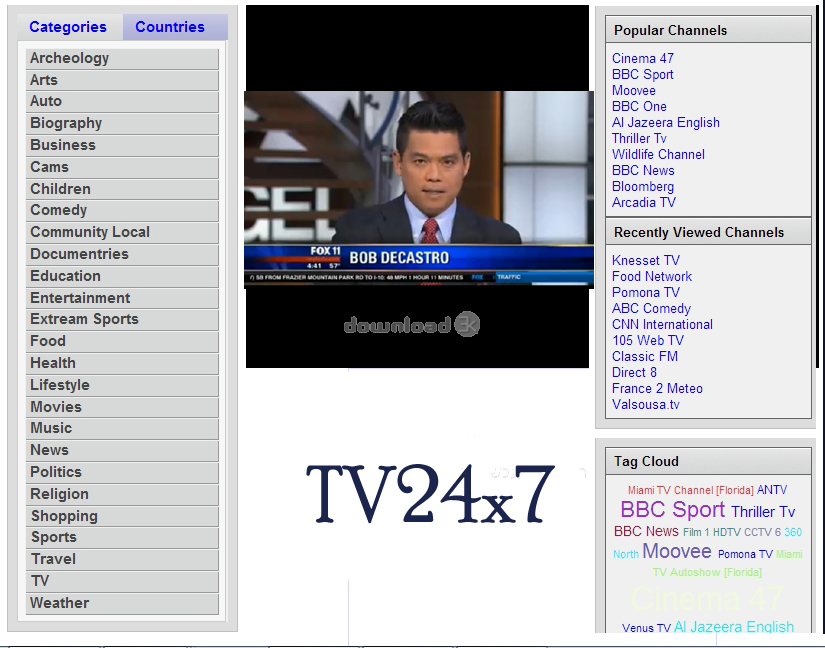The image size is (825, 648).
Task: Click the Arcadia TV link
Action: click(x=643, y=203)
